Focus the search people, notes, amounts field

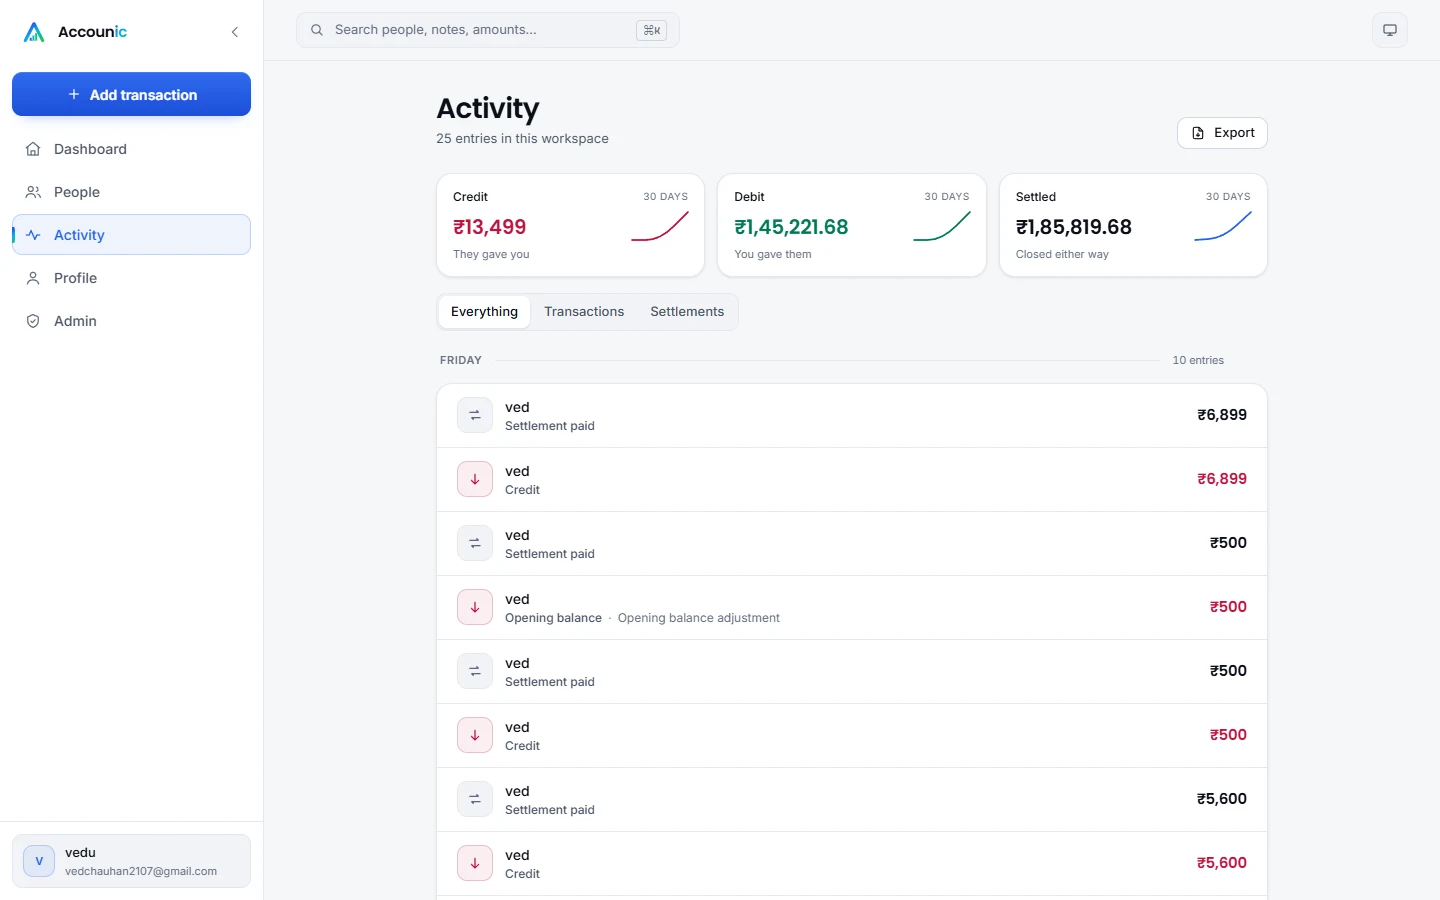coord(488,30)
